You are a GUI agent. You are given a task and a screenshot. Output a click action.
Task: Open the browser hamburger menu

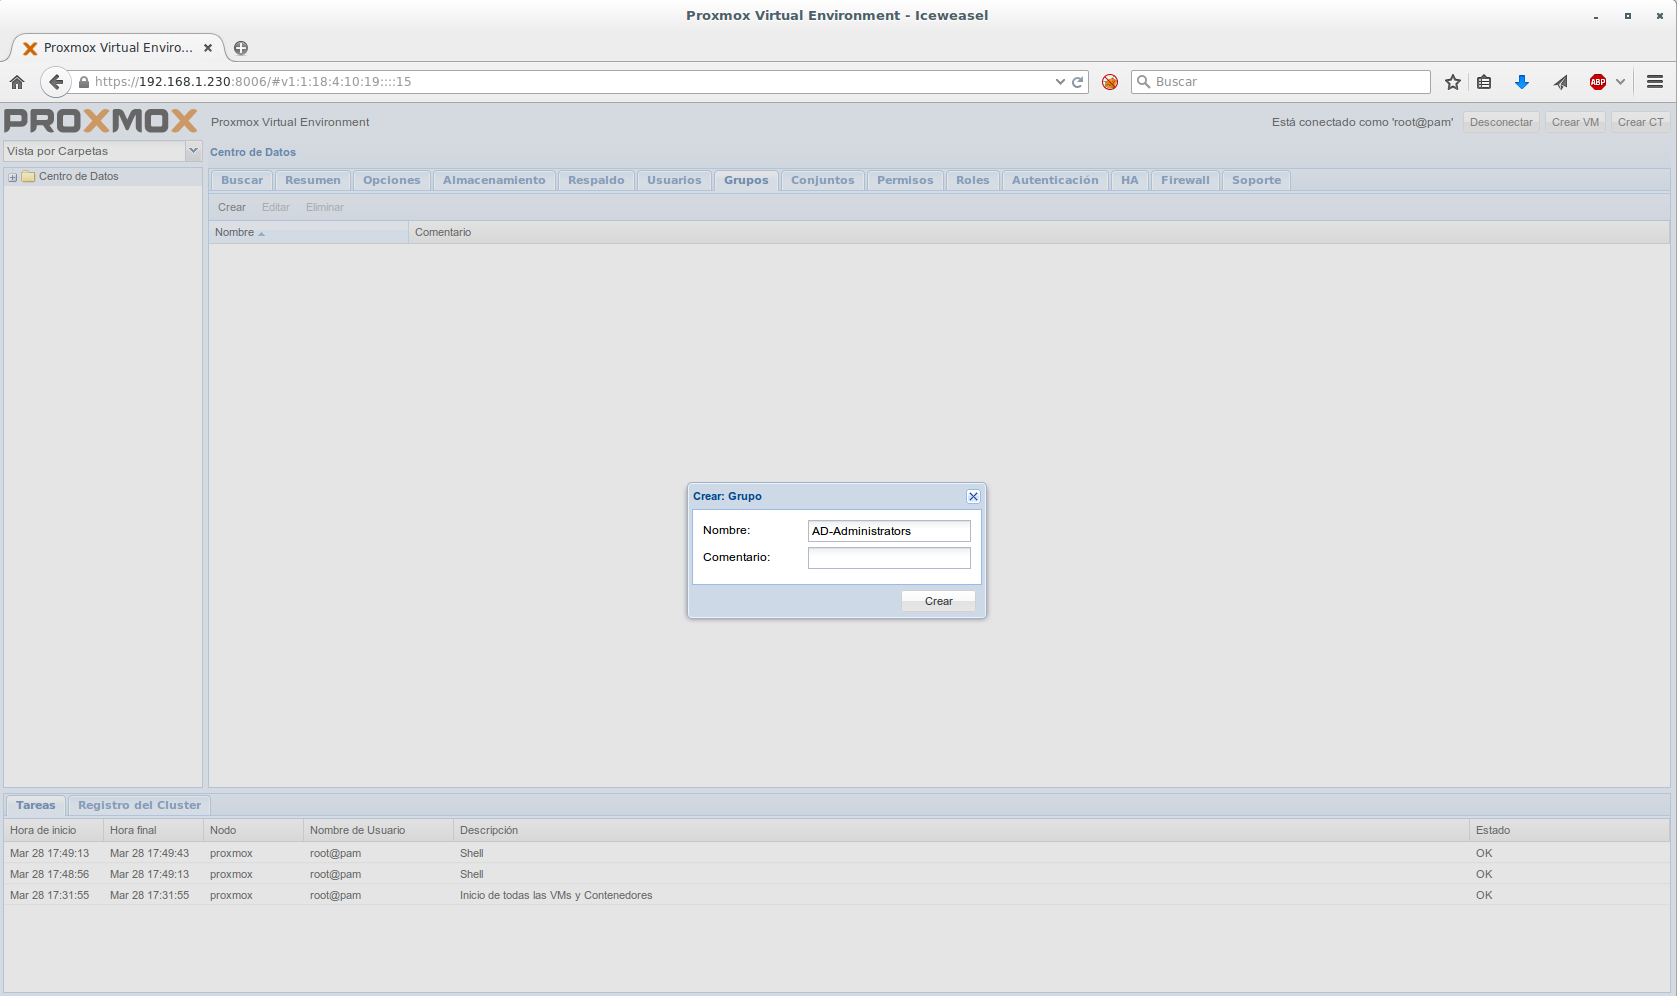point(1654,82)
